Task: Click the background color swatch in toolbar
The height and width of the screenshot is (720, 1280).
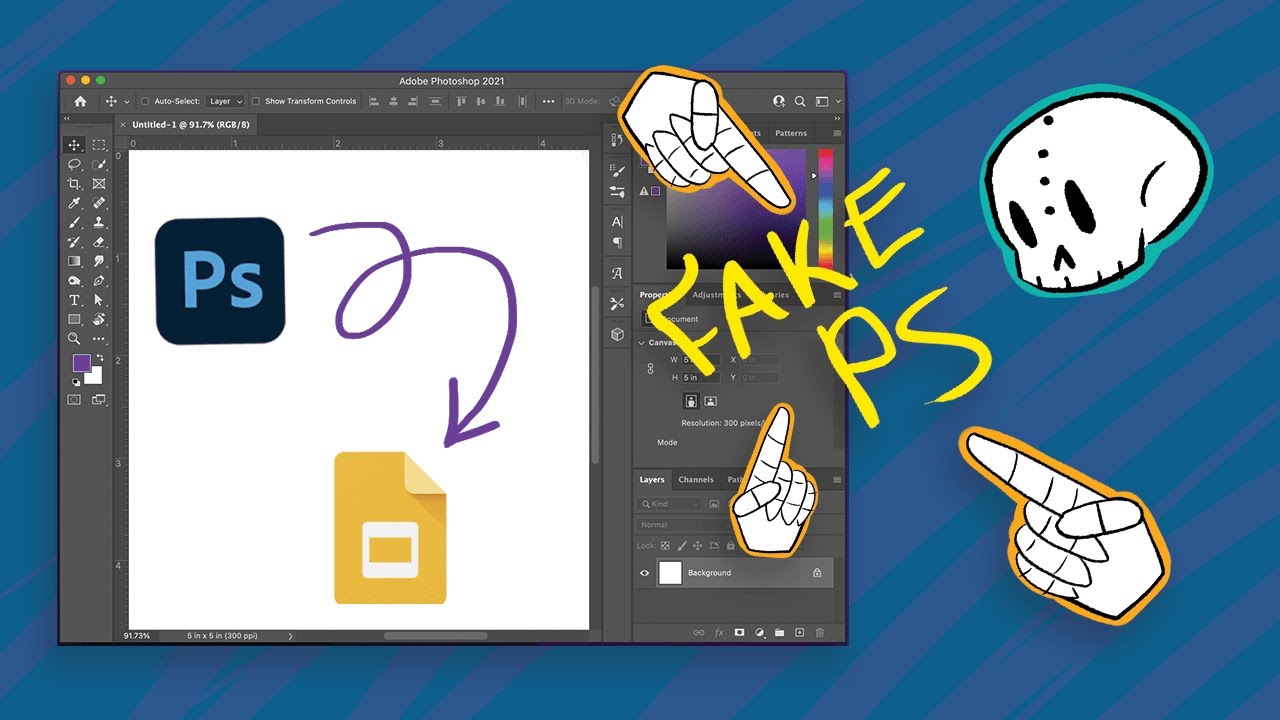Action: pyautogui.click(x=95, y=377)
